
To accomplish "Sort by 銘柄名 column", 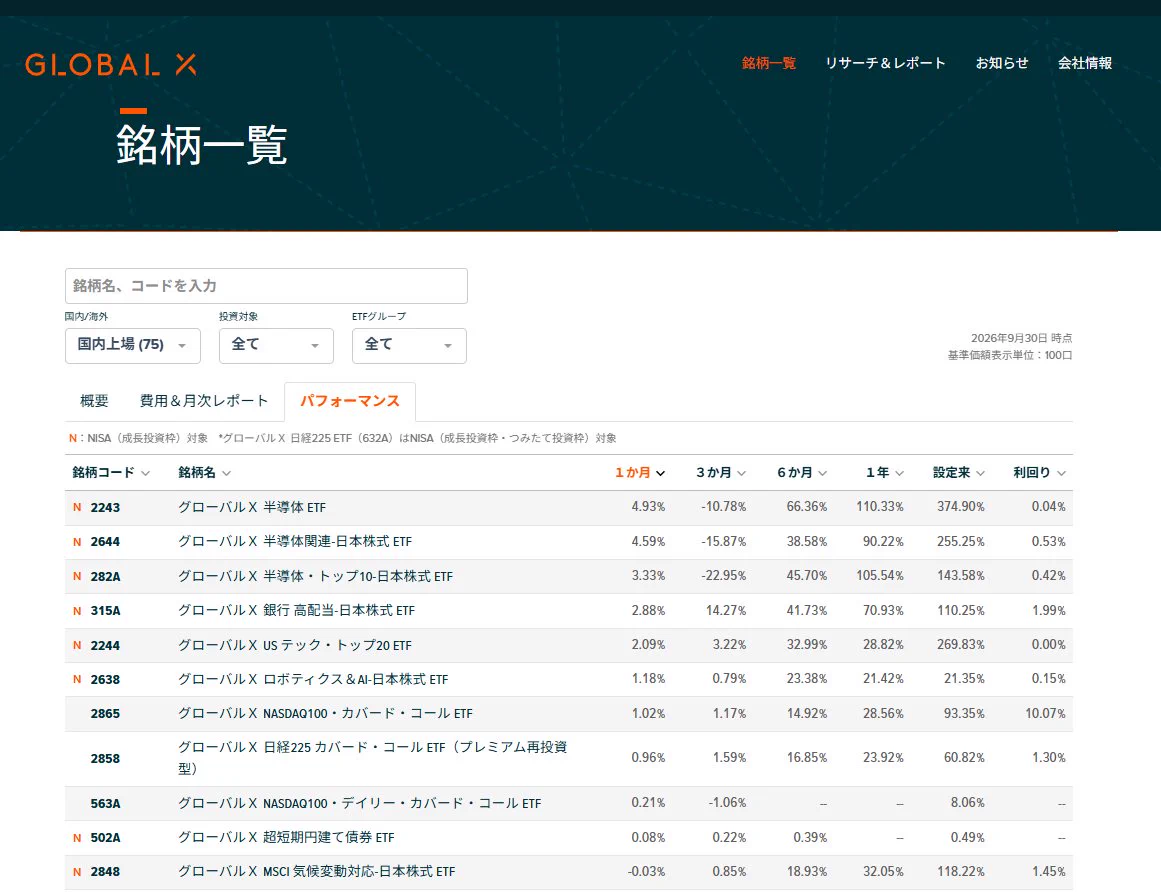I will point(204,473).
